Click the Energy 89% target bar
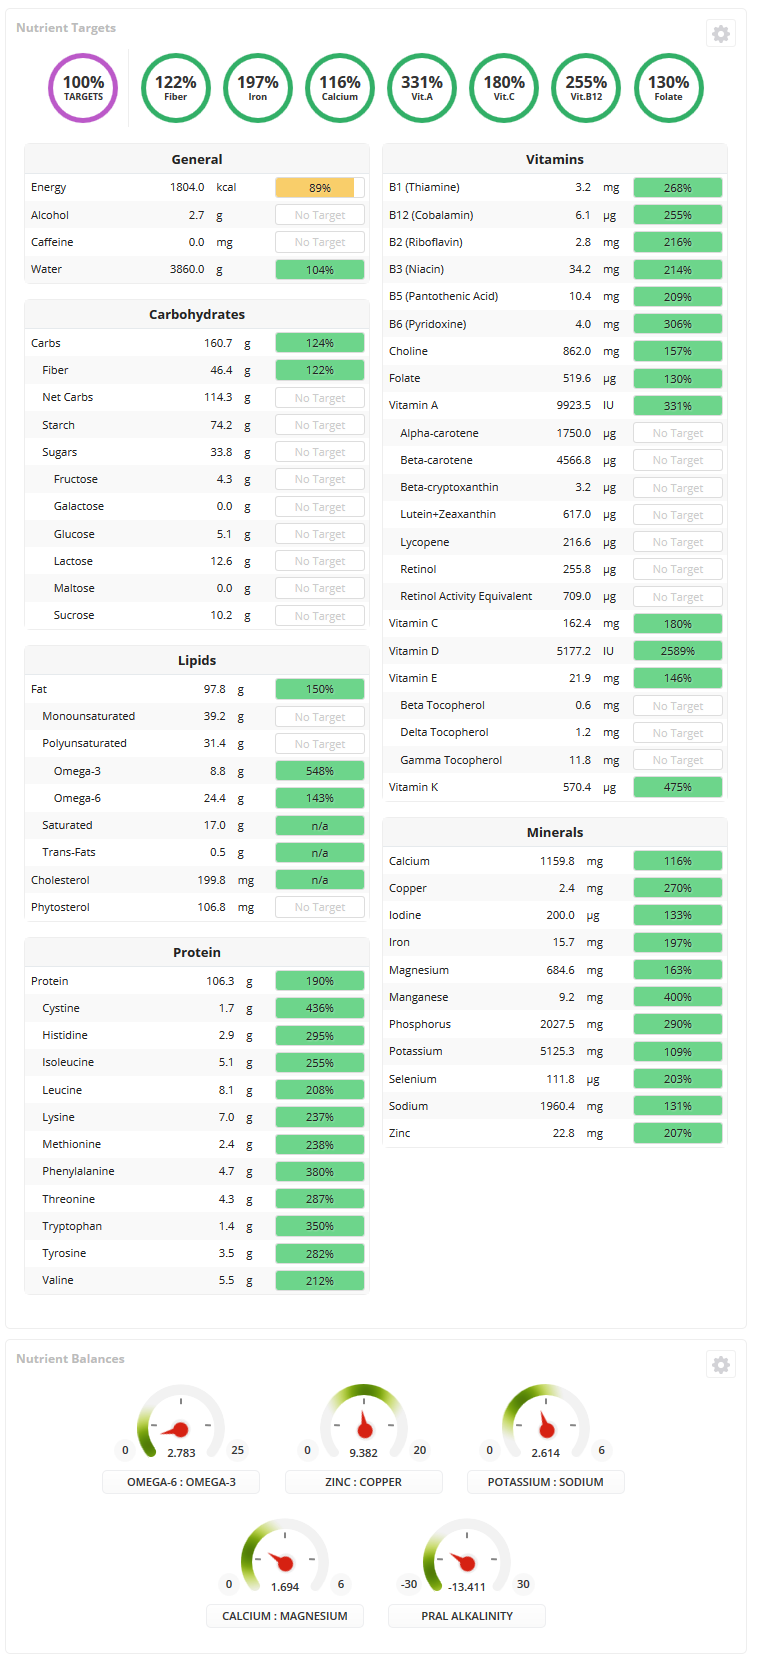 coord(320,188)
